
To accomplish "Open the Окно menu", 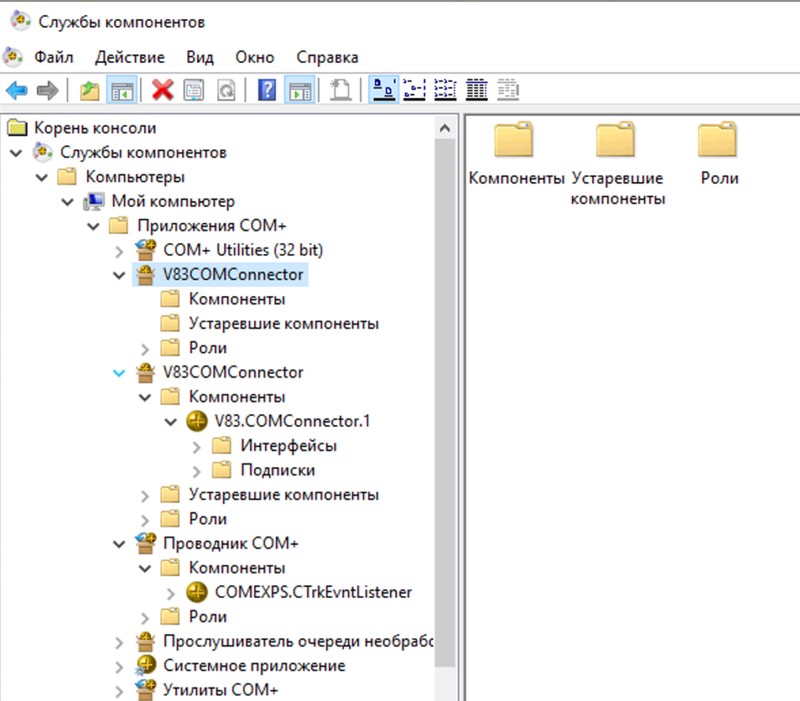I will 255,57.
